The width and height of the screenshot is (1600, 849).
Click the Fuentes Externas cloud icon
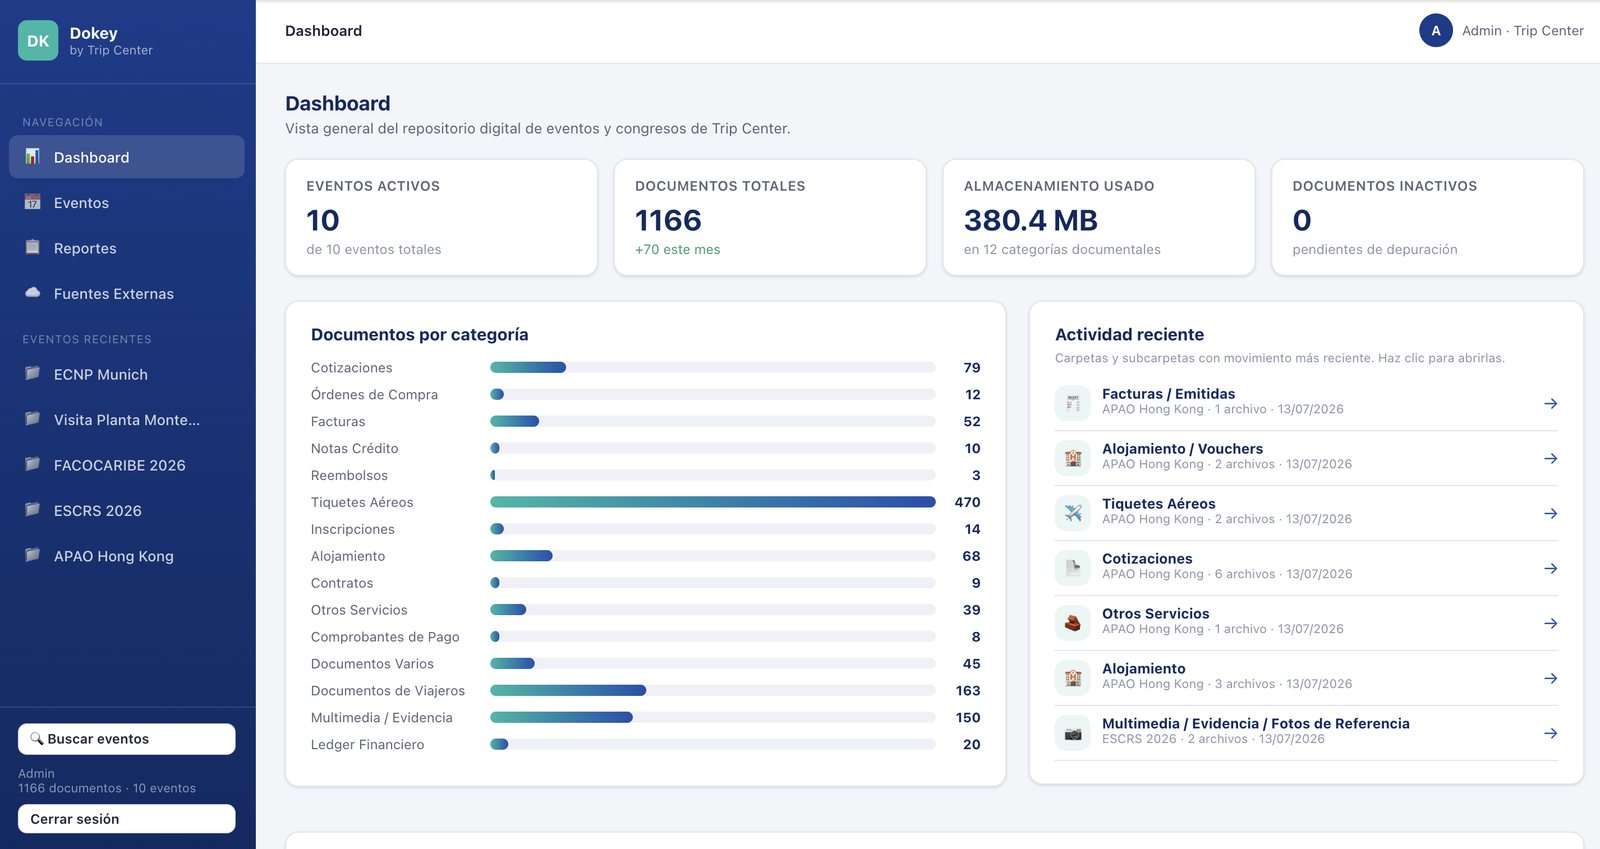pos(32,293)
